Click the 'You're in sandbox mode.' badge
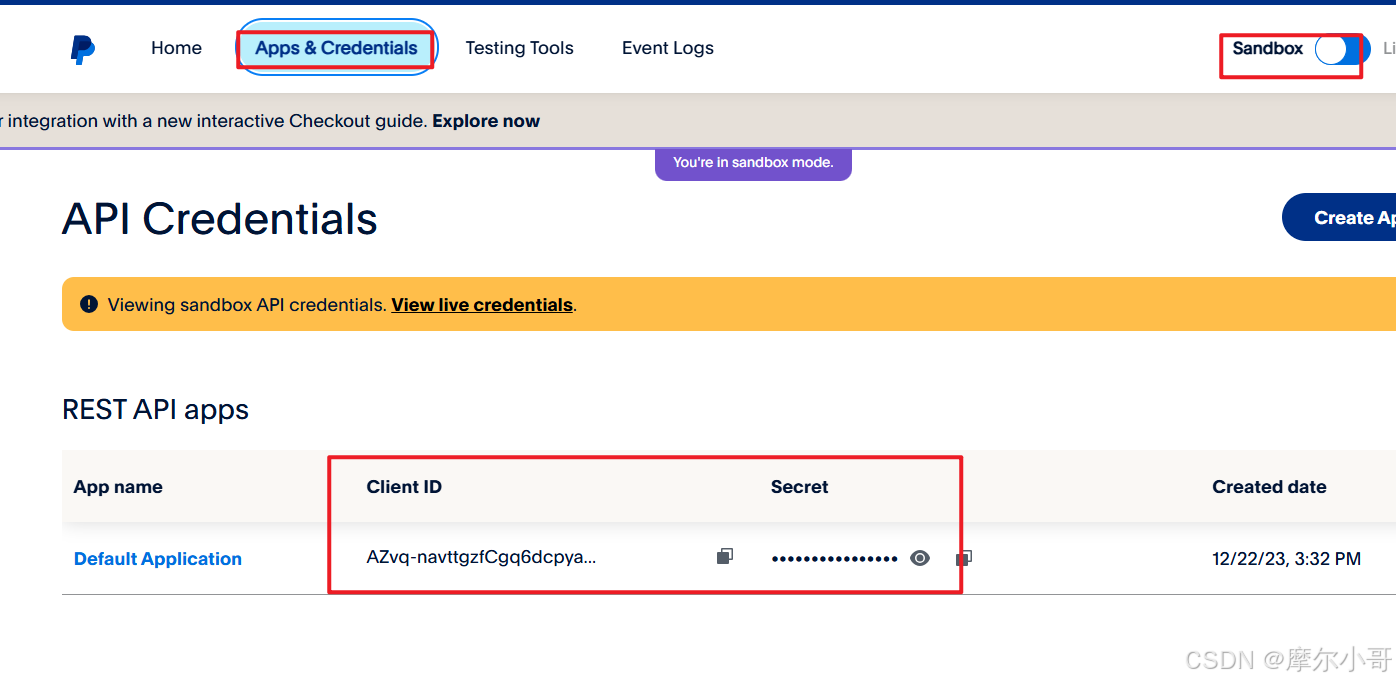 (x=753, y=162)
